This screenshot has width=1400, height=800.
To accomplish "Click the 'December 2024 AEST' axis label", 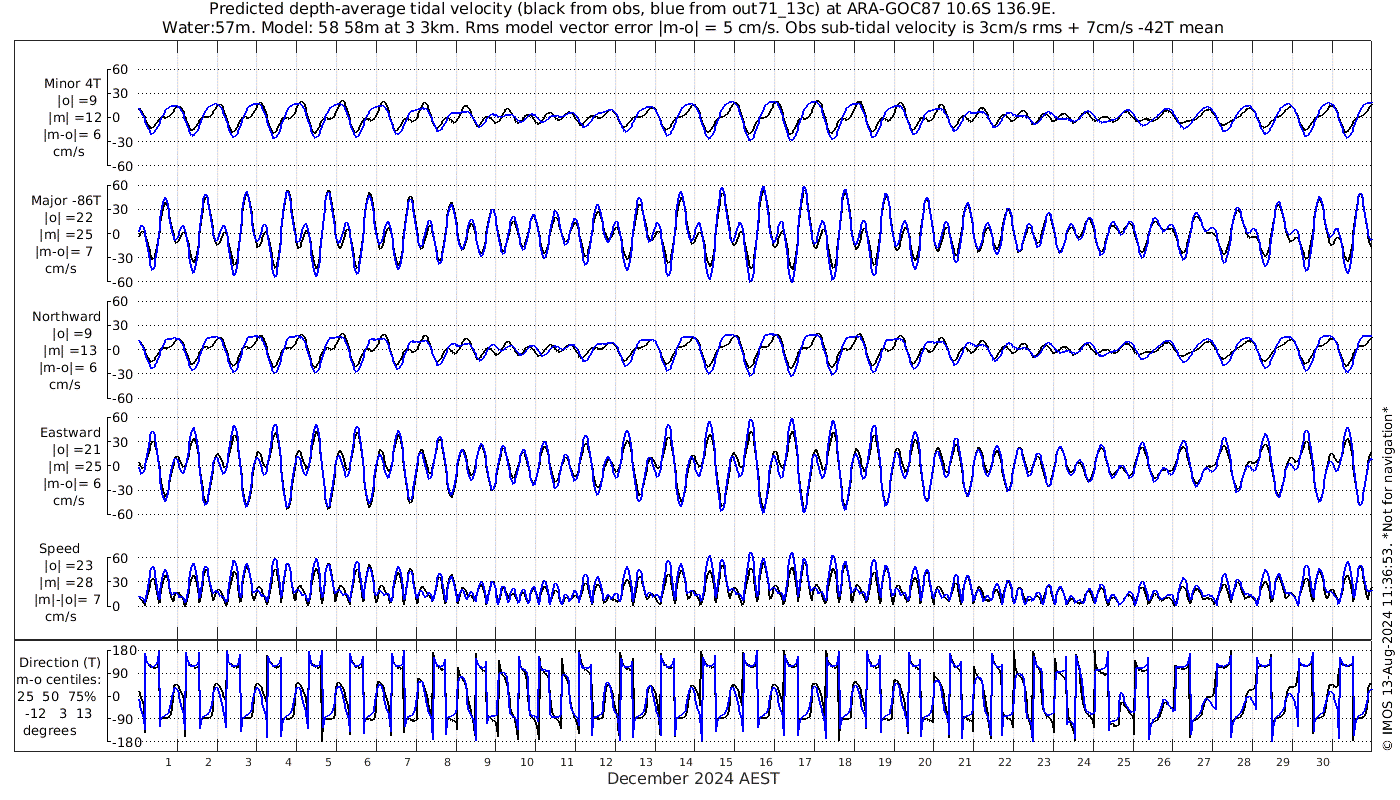I will [693, 778].
